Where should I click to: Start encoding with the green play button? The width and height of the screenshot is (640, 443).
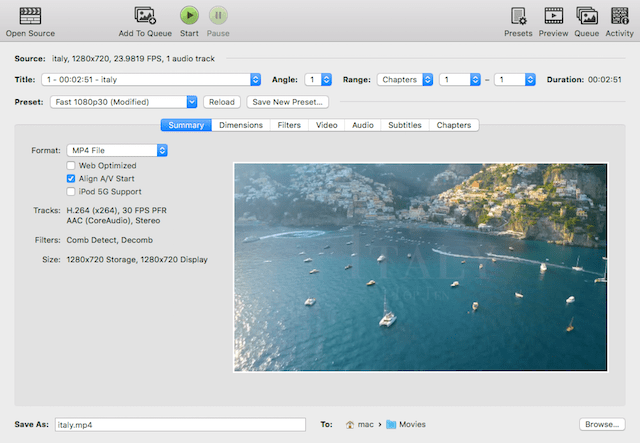coord(189,16)
